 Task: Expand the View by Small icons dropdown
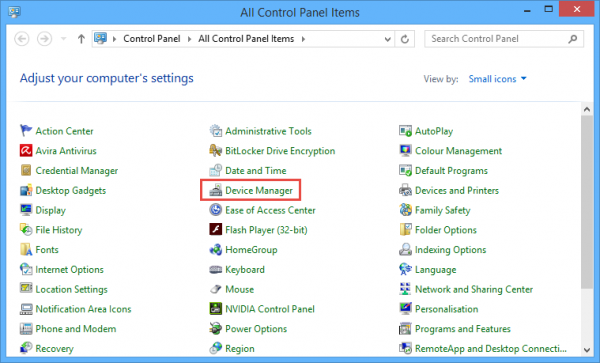[x=498, y=79]
